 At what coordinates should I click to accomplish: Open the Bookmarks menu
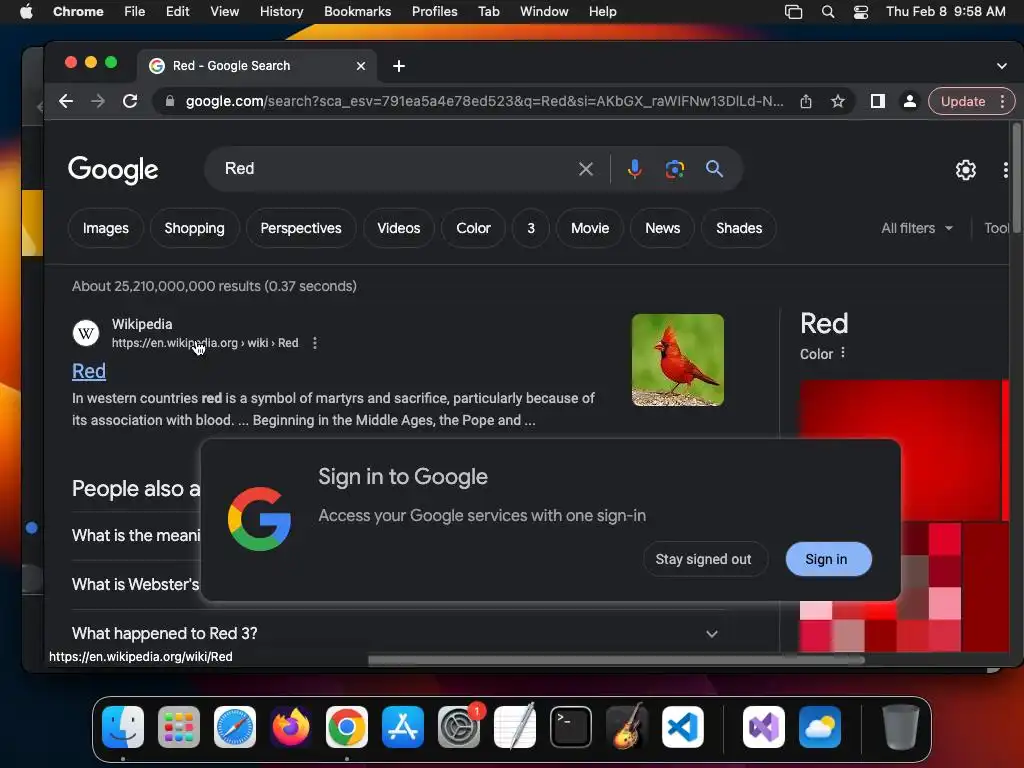(x=357, y=12)
